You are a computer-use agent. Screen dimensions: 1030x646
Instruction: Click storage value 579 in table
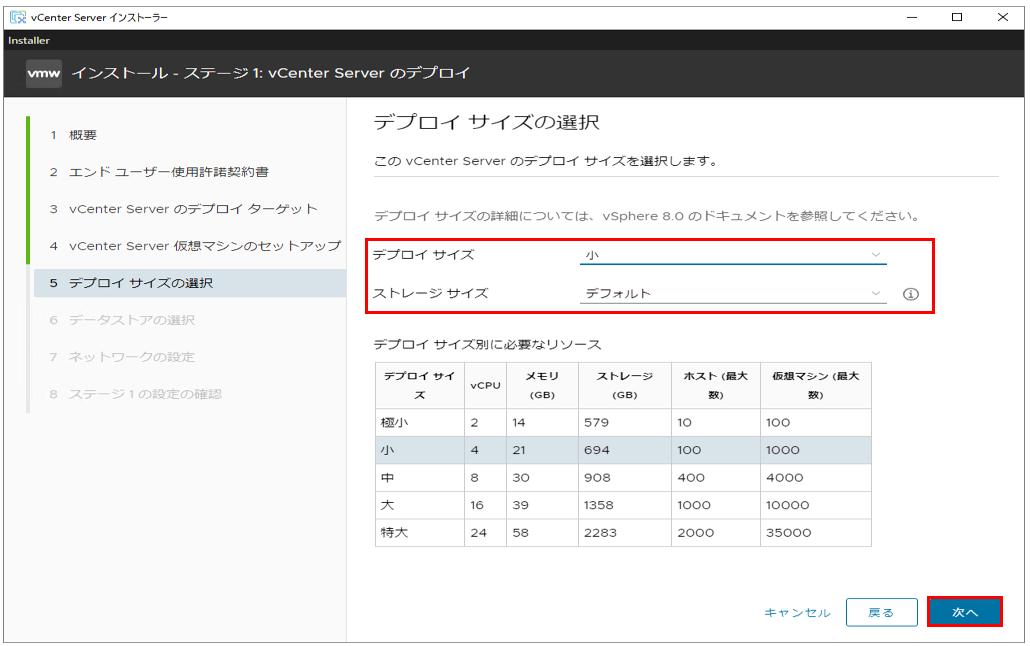pyautogui.click(x=596, y=423)
